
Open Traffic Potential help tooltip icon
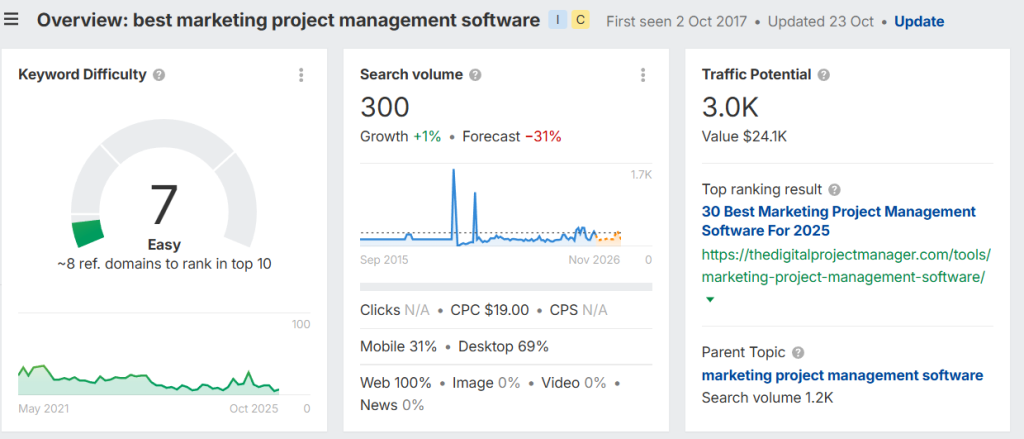[x=824, y=75]
